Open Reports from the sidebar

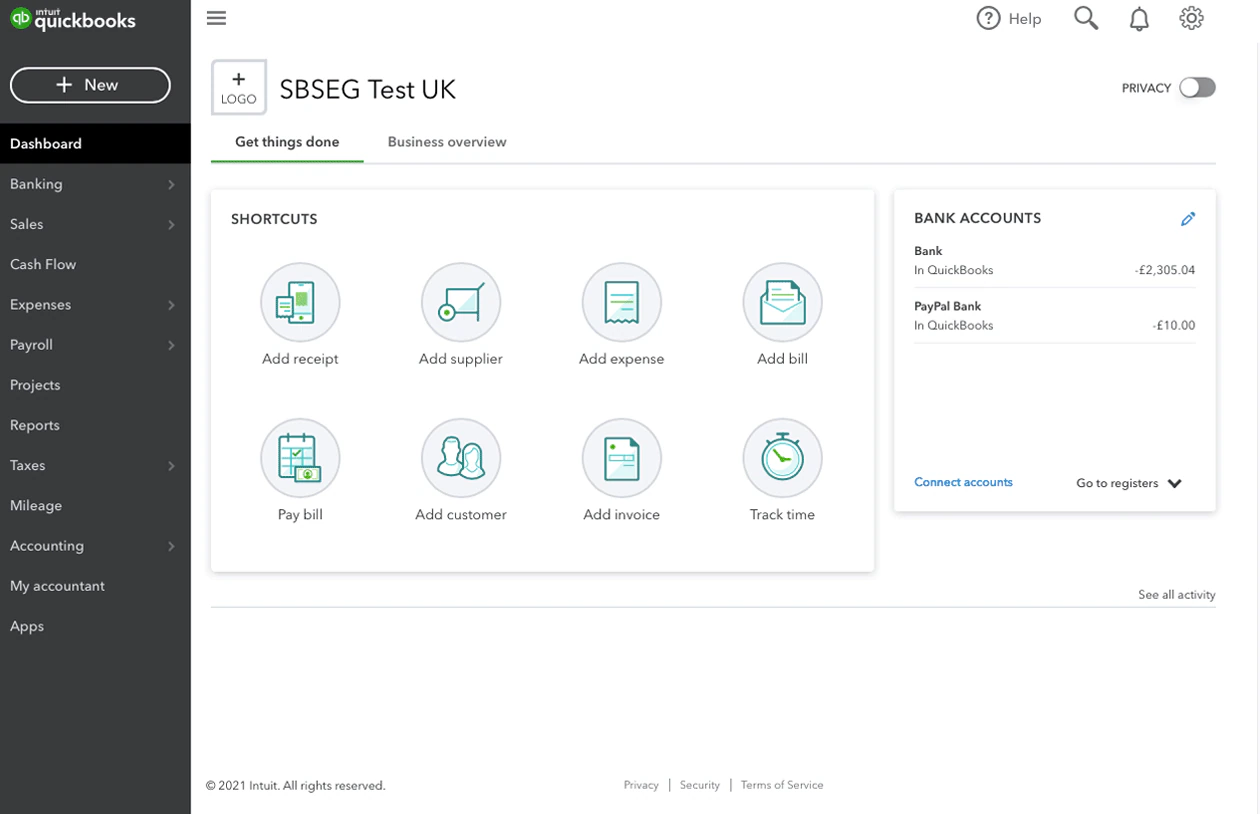coord(95,425)
